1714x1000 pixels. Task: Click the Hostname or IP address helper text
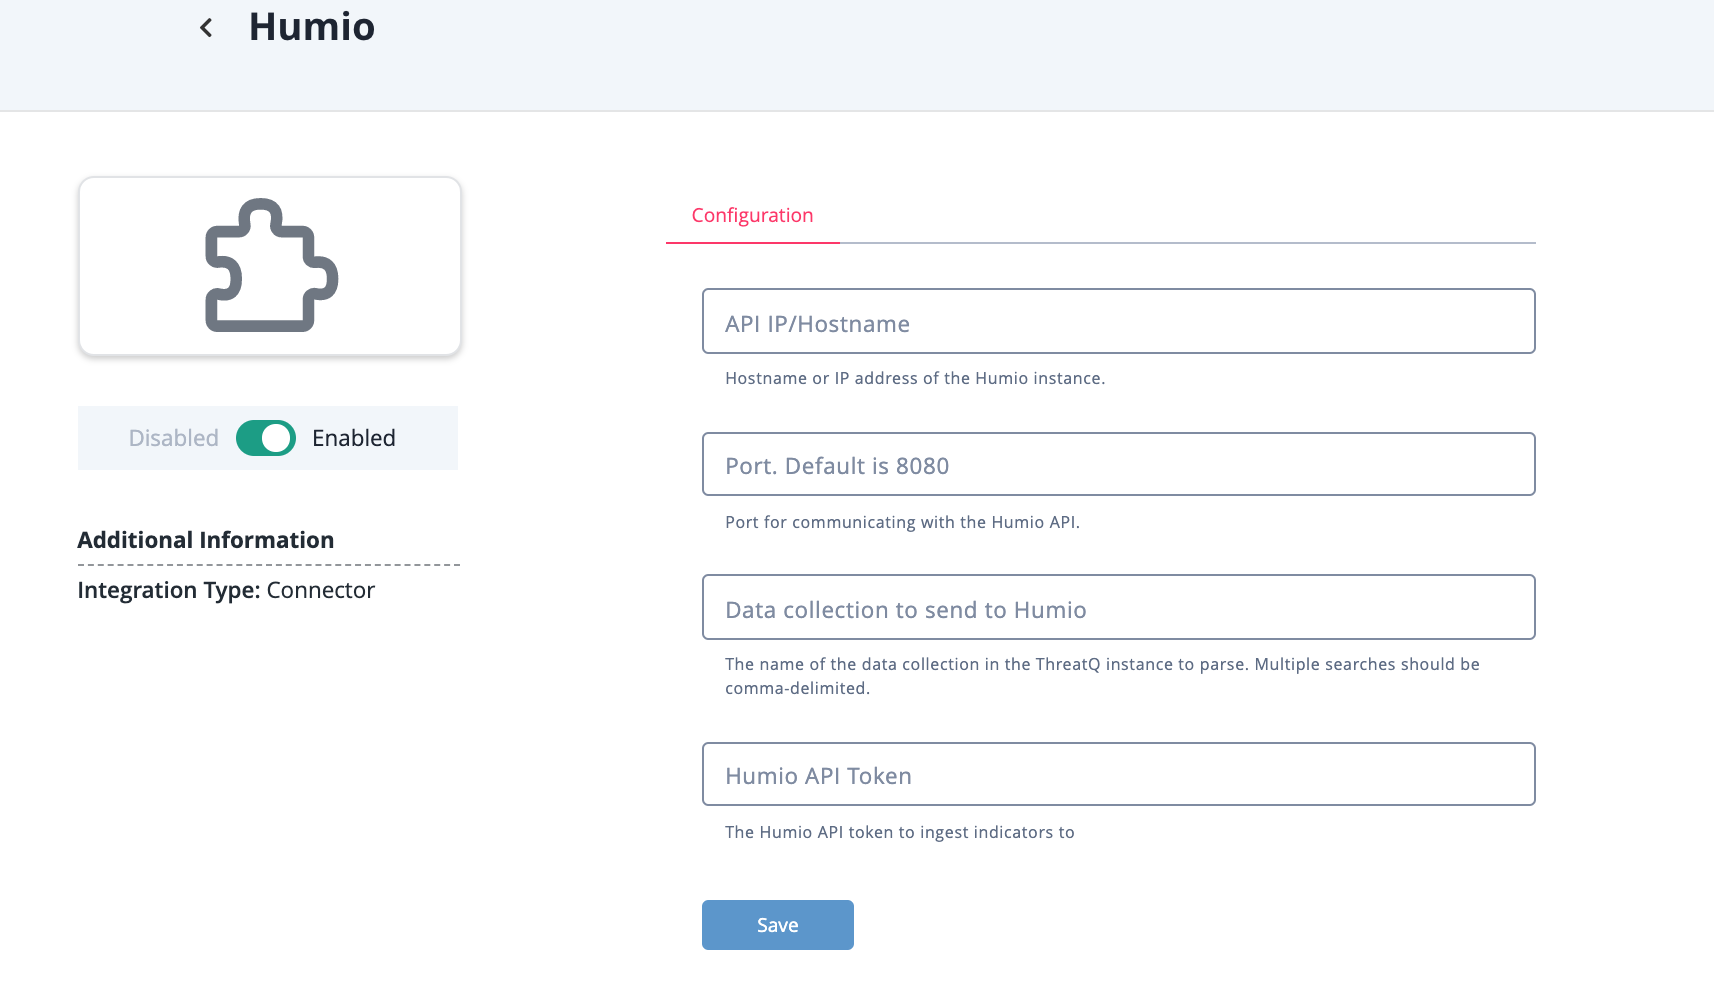point(915,378)
